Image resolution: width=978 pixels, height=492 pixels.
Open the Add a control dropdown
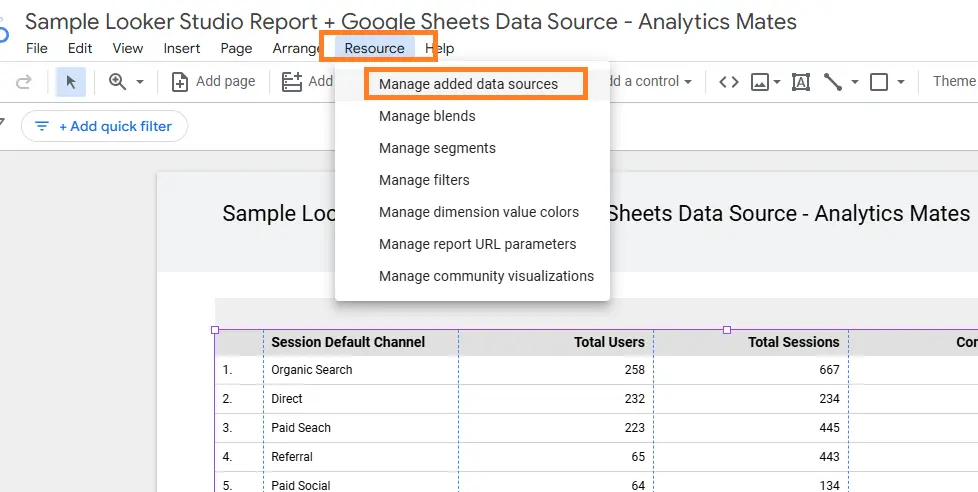(651, 81)
